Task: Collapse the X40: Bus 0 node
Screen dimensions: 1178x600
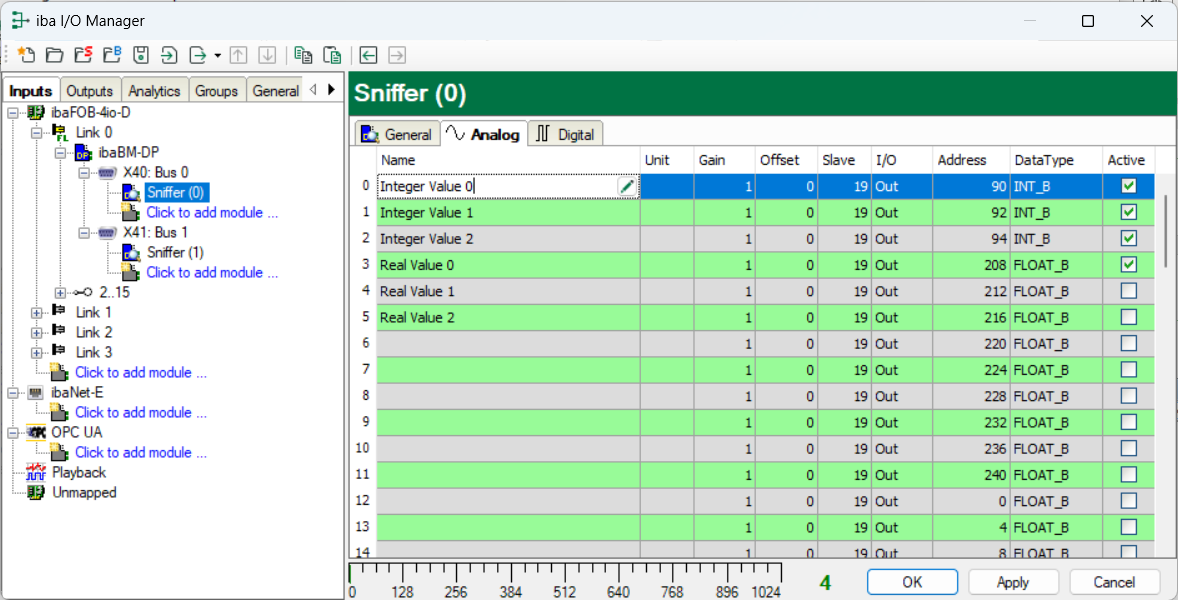Action: tap(85, 172)
